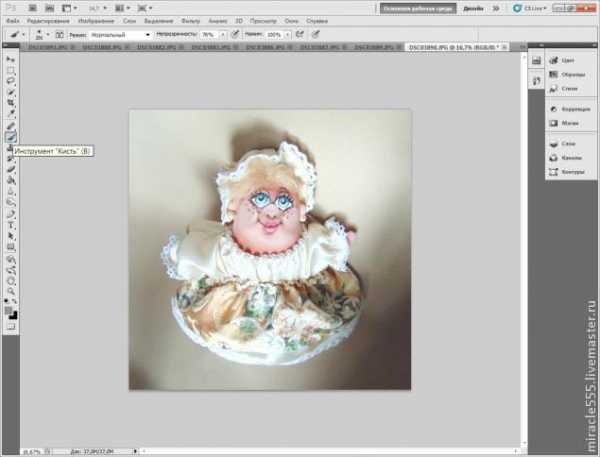Toggle tablet pressure controls size
Viewport: 600px width, 457px height.
(x=315, y=34)
